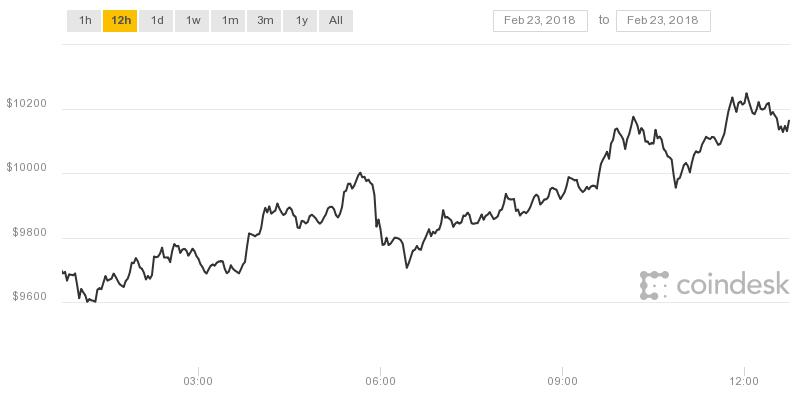
Task: Show All price history
Action: click(x=336, y=21)
